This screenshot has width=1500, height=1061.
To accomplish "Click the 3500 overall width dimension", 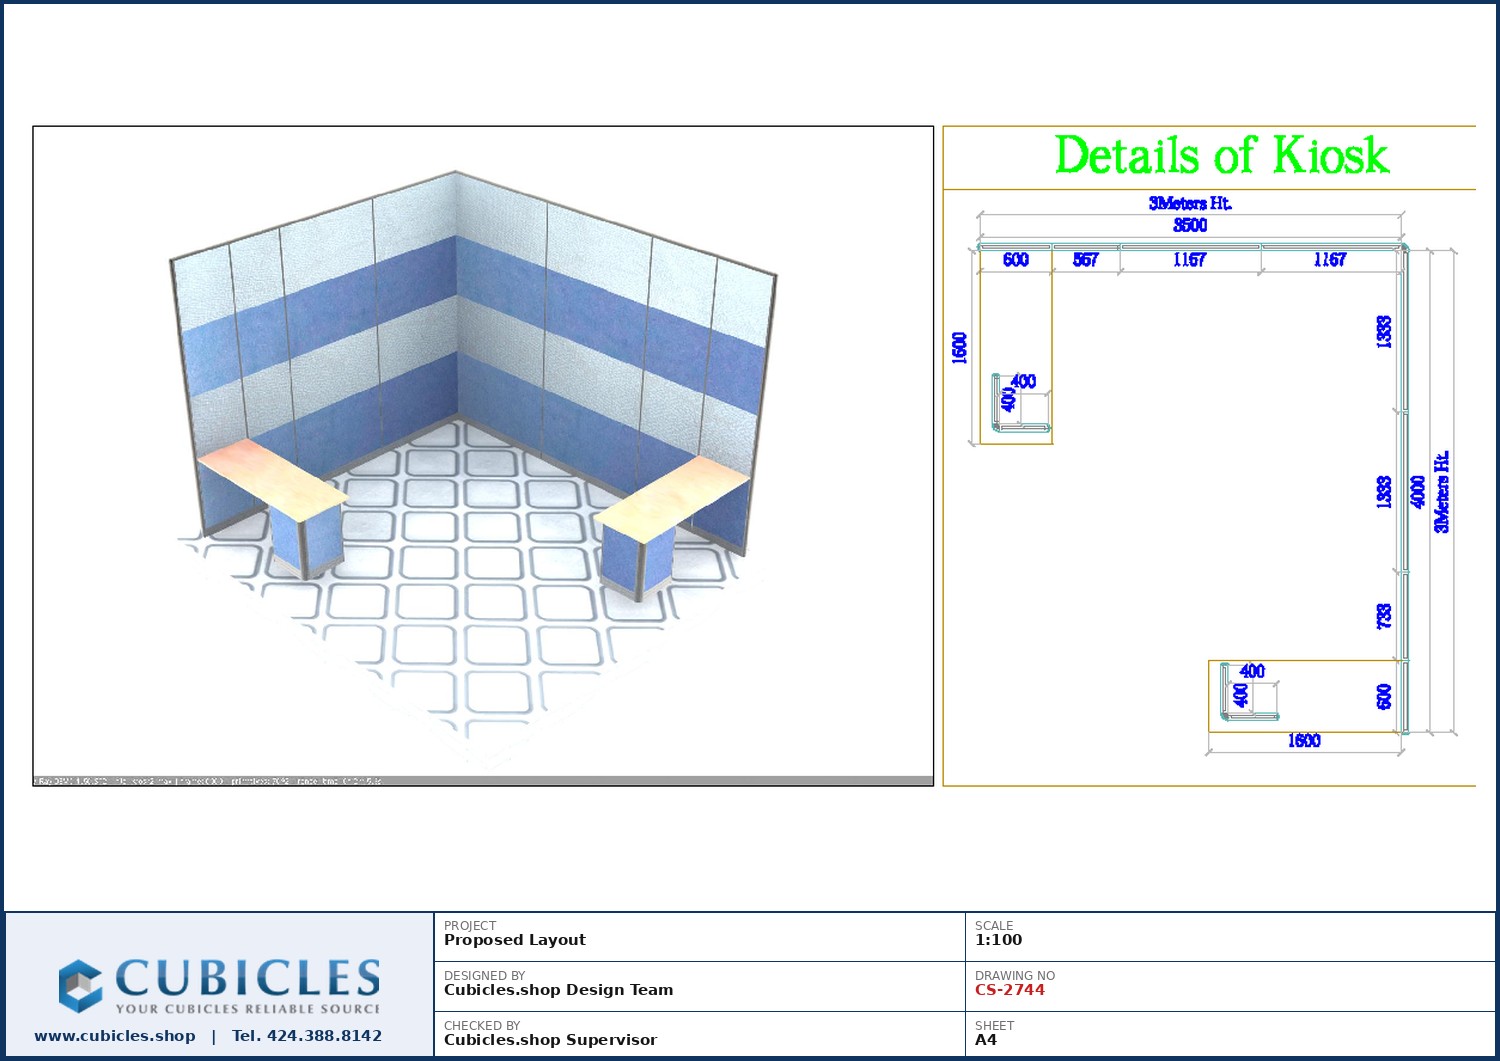I will pyautogui.click(x=1190, y=225).
